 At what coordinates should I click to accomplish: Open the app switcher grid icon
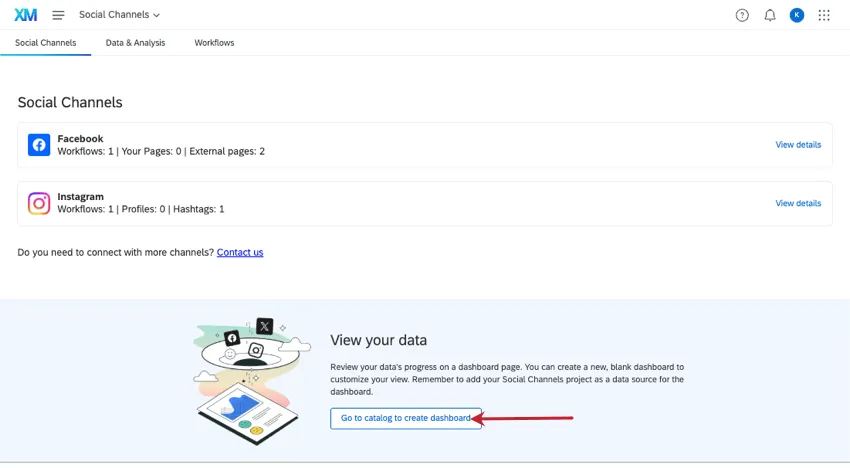824,15
